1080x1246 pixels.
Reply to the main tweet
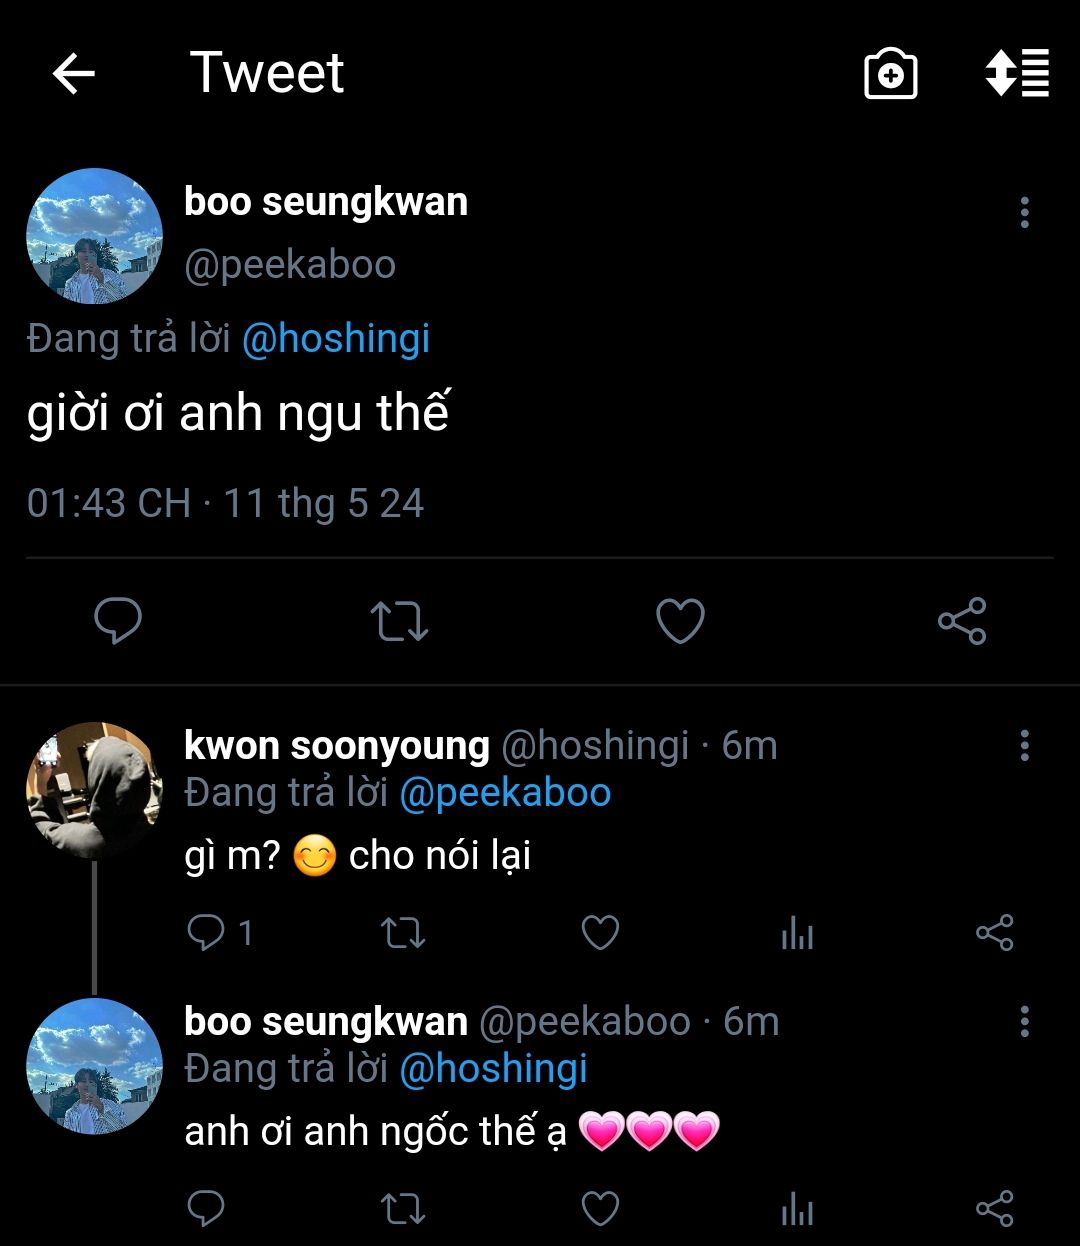(x=118, y=621)
